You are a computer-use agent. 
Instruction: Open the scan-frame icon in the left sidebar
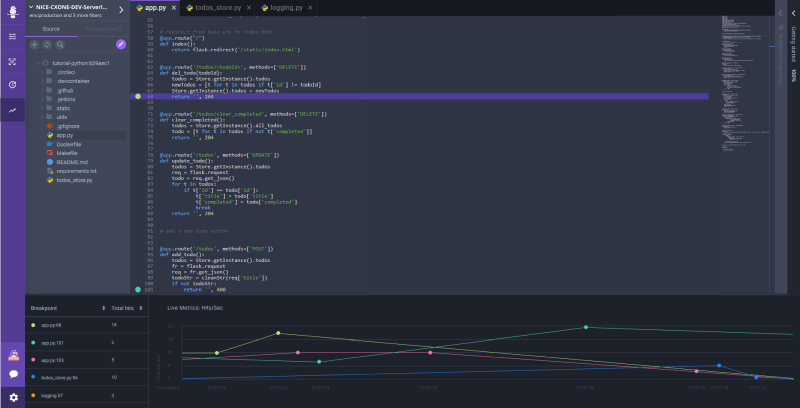pyautogui.click(x=12, y=61)
